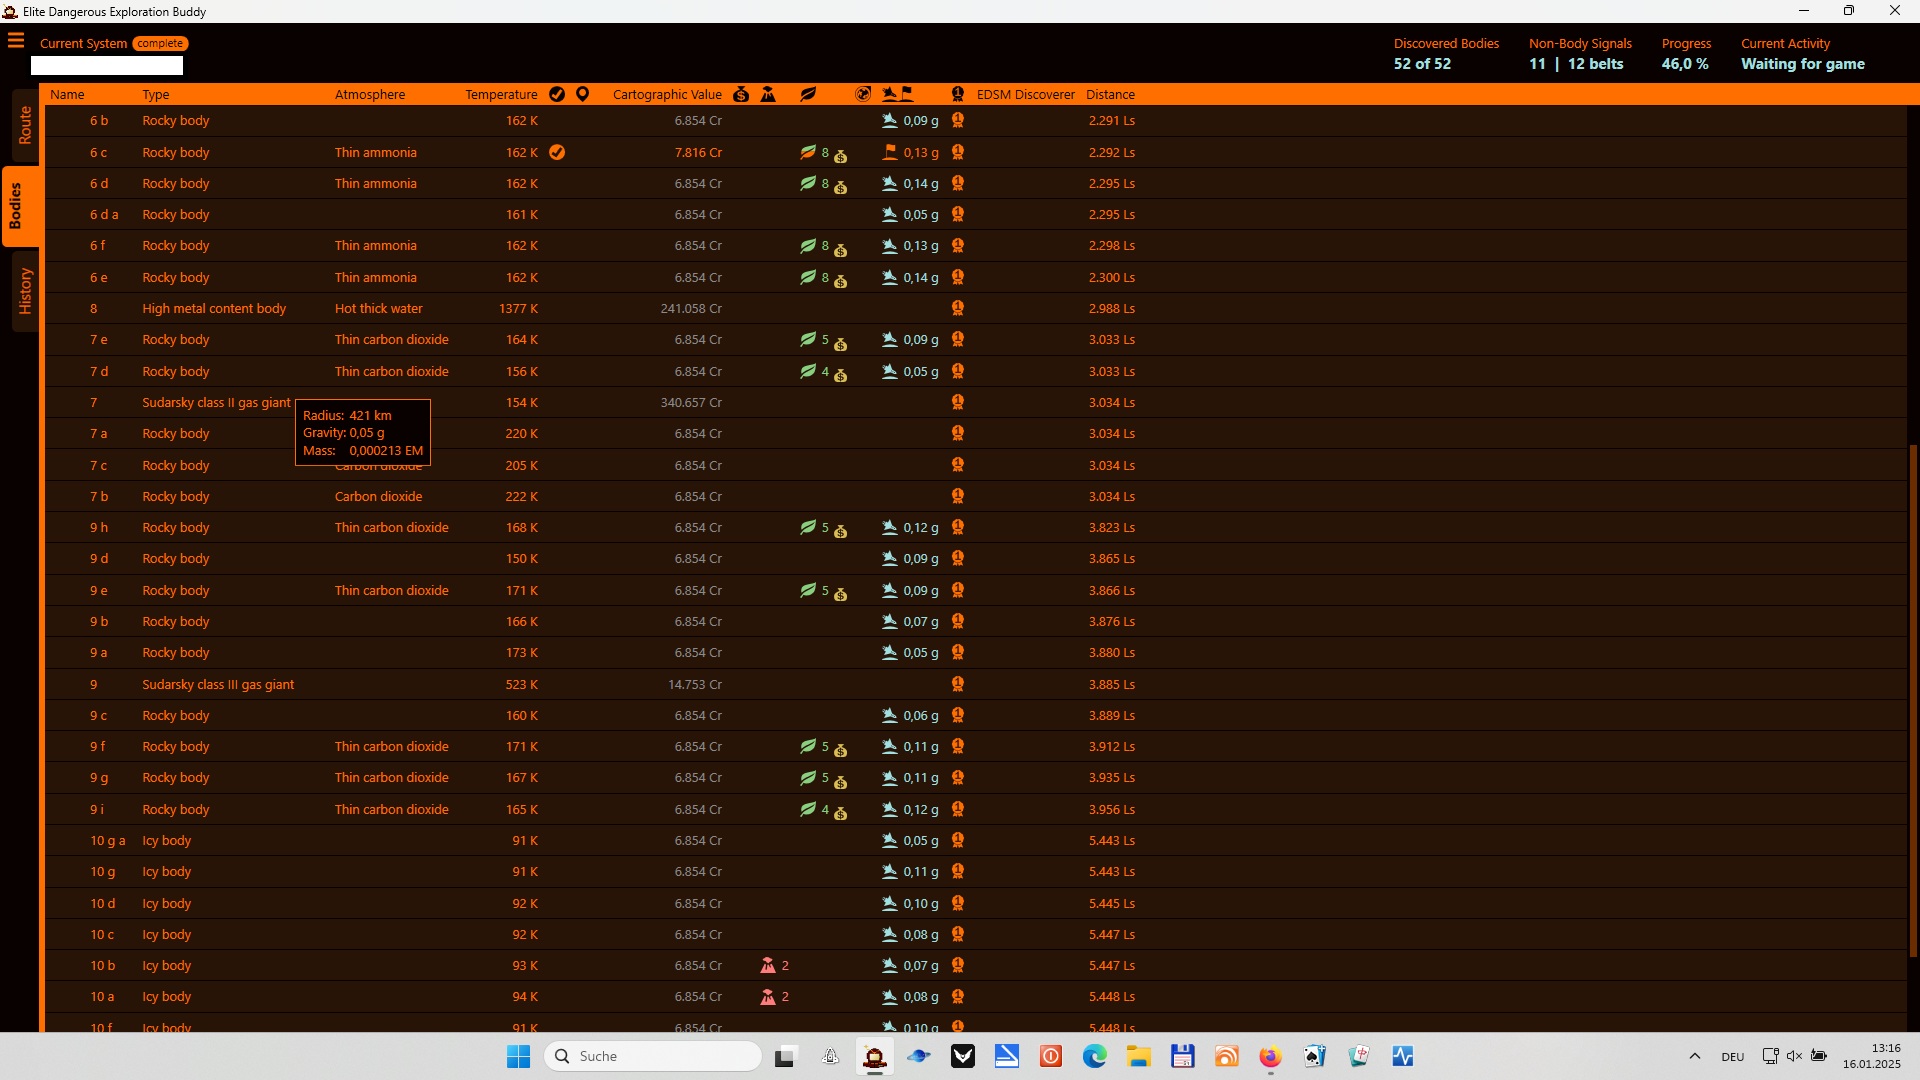Sort by Temperature column header

coord(501,94)
